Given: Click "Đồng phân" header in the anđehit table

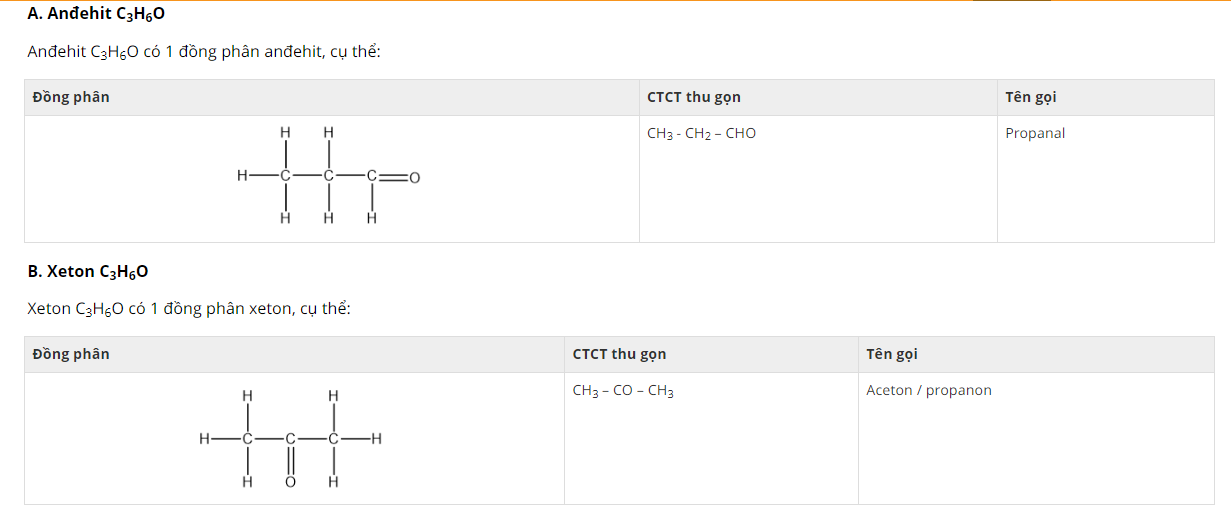Looking at the screenshot, I should pos(71,97).
